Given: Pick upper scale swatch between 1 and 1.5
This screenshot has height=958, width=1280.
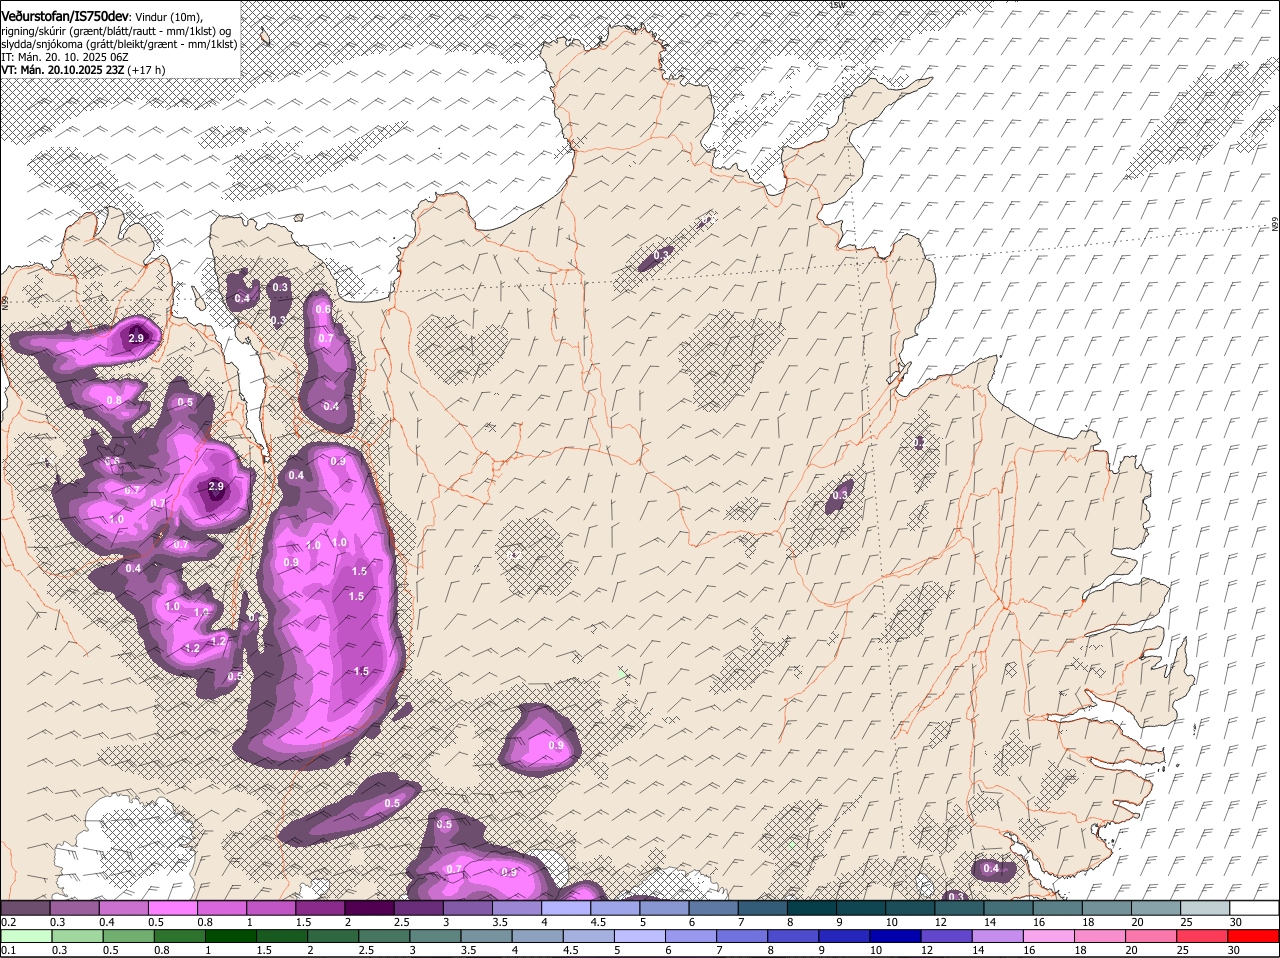Looking at the screenshot, I should click(x=270, y=908).
